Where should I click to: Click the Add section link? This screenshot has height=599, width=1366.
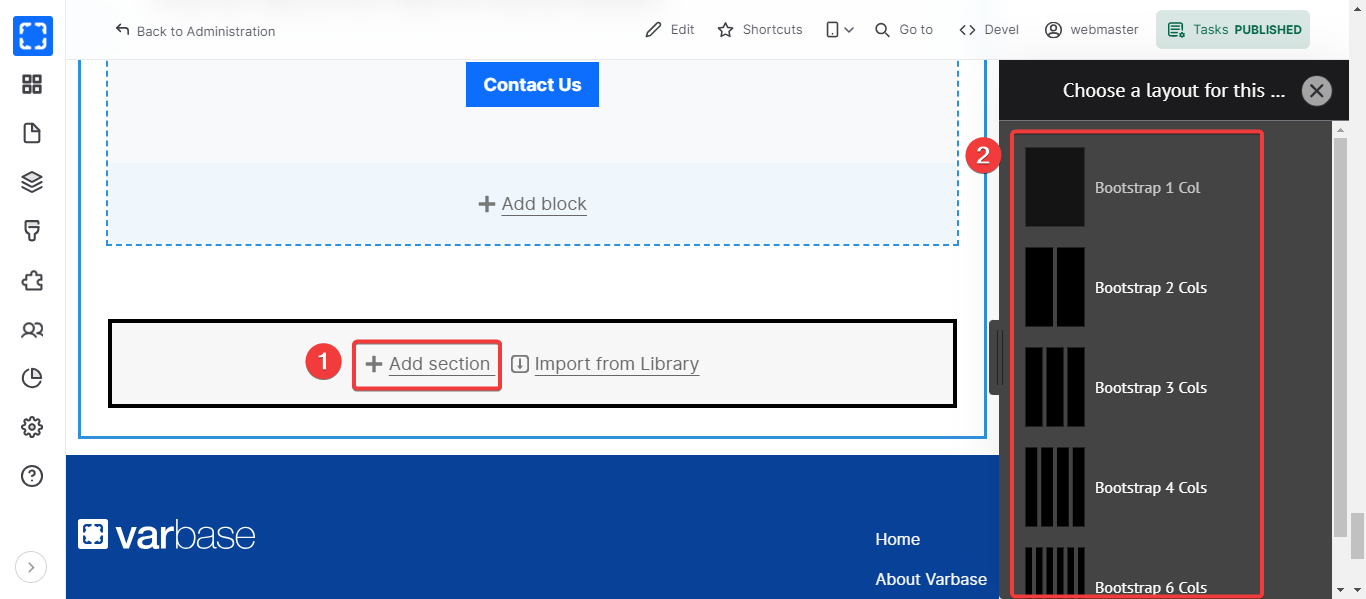tap(428, 364)
